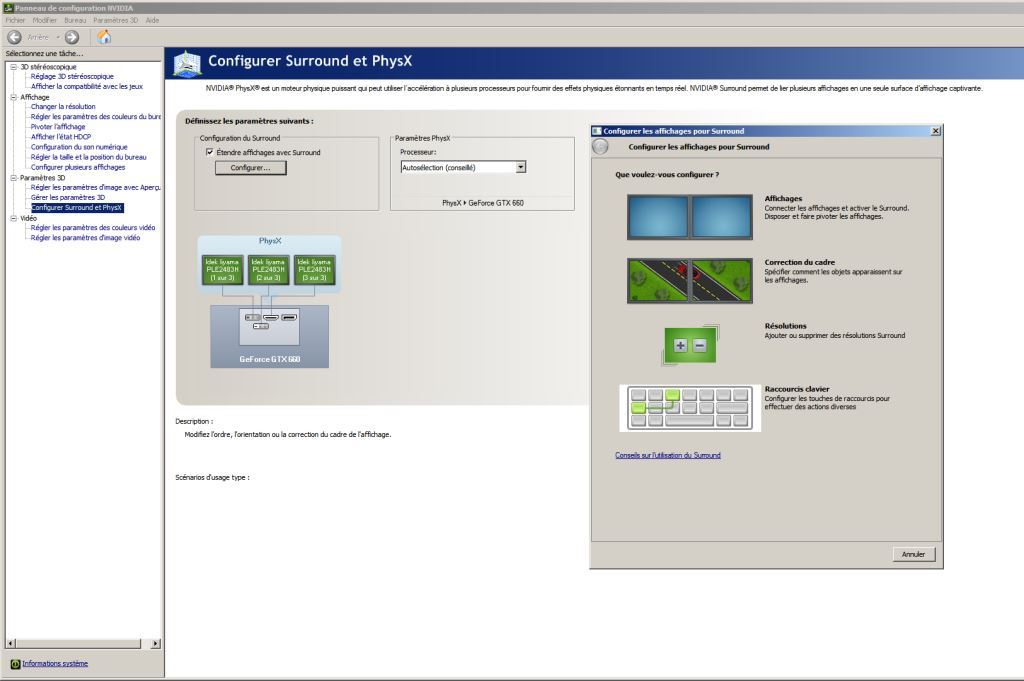Image resolution: width=1024 pixels, height=681 pixels.
Task: Open the Aide menu
Action: pyautogui.click(x=152, y=20)
